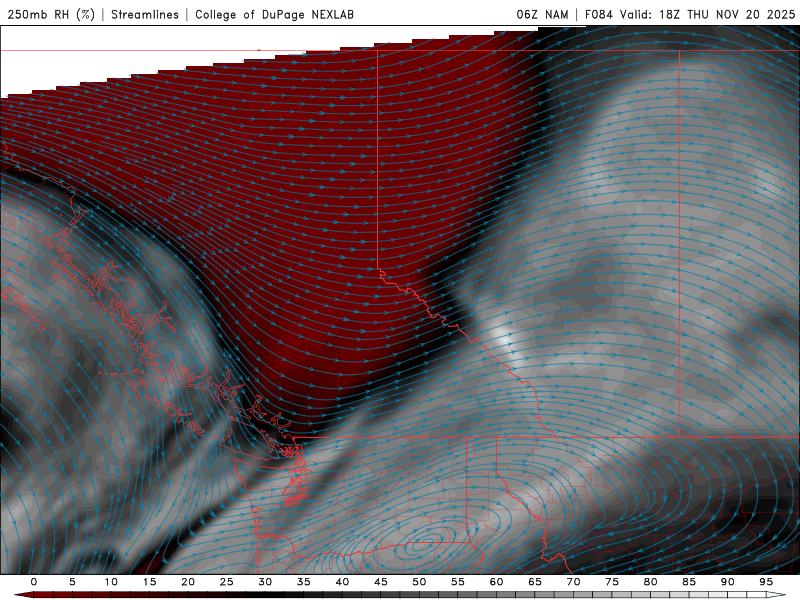
Task: Click the colorbar label "15"
Action: [149, 582]
